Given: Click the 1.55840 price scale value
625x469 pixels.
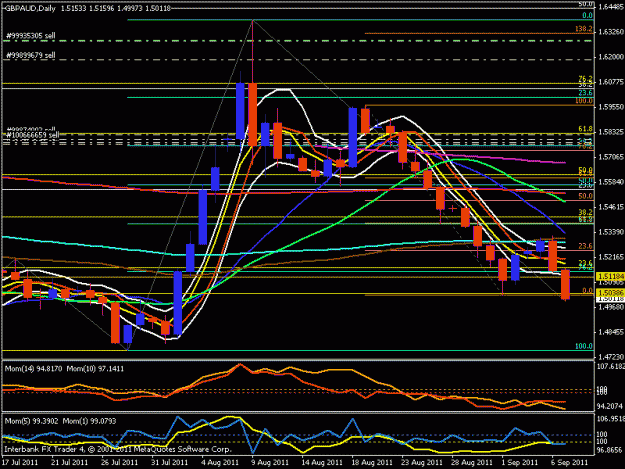Looking at the screenshot, I should pos(611,182).
